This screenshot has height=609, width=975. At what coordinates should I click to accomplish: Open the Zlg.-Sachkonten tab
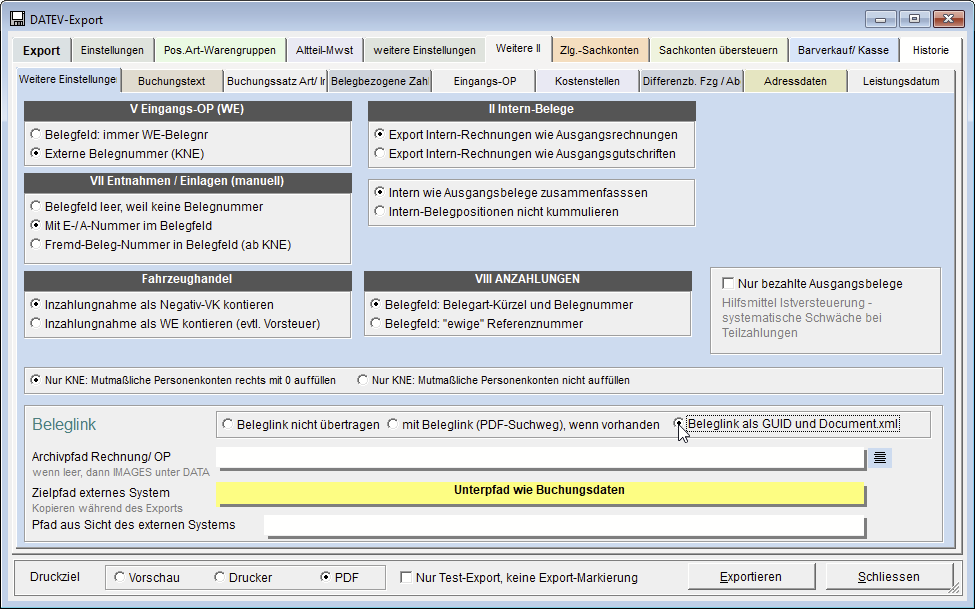pos(599,50)
